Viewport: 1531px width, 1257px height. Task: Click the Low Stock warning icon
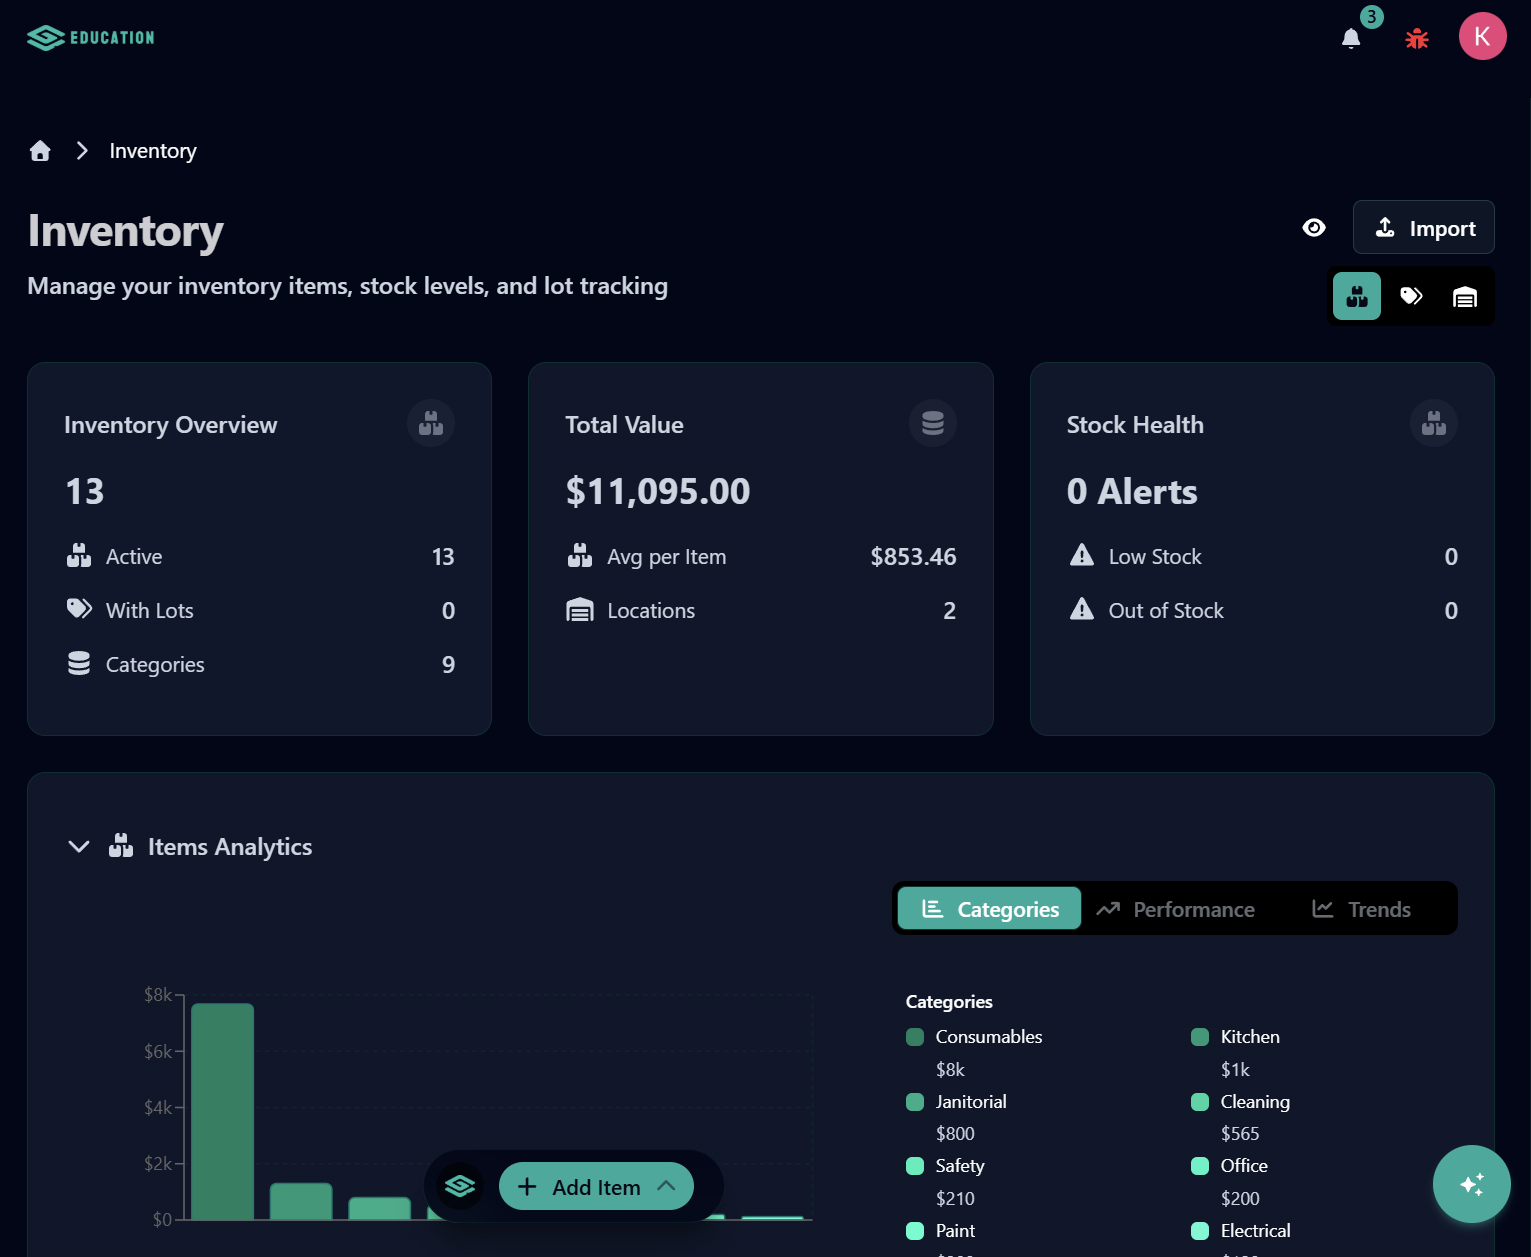(1082, 555)
